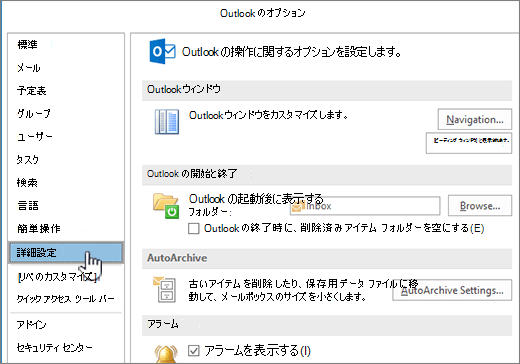Click the Inbox startup folder field
Screen dimensions: 520x364
tap(365, 206)
